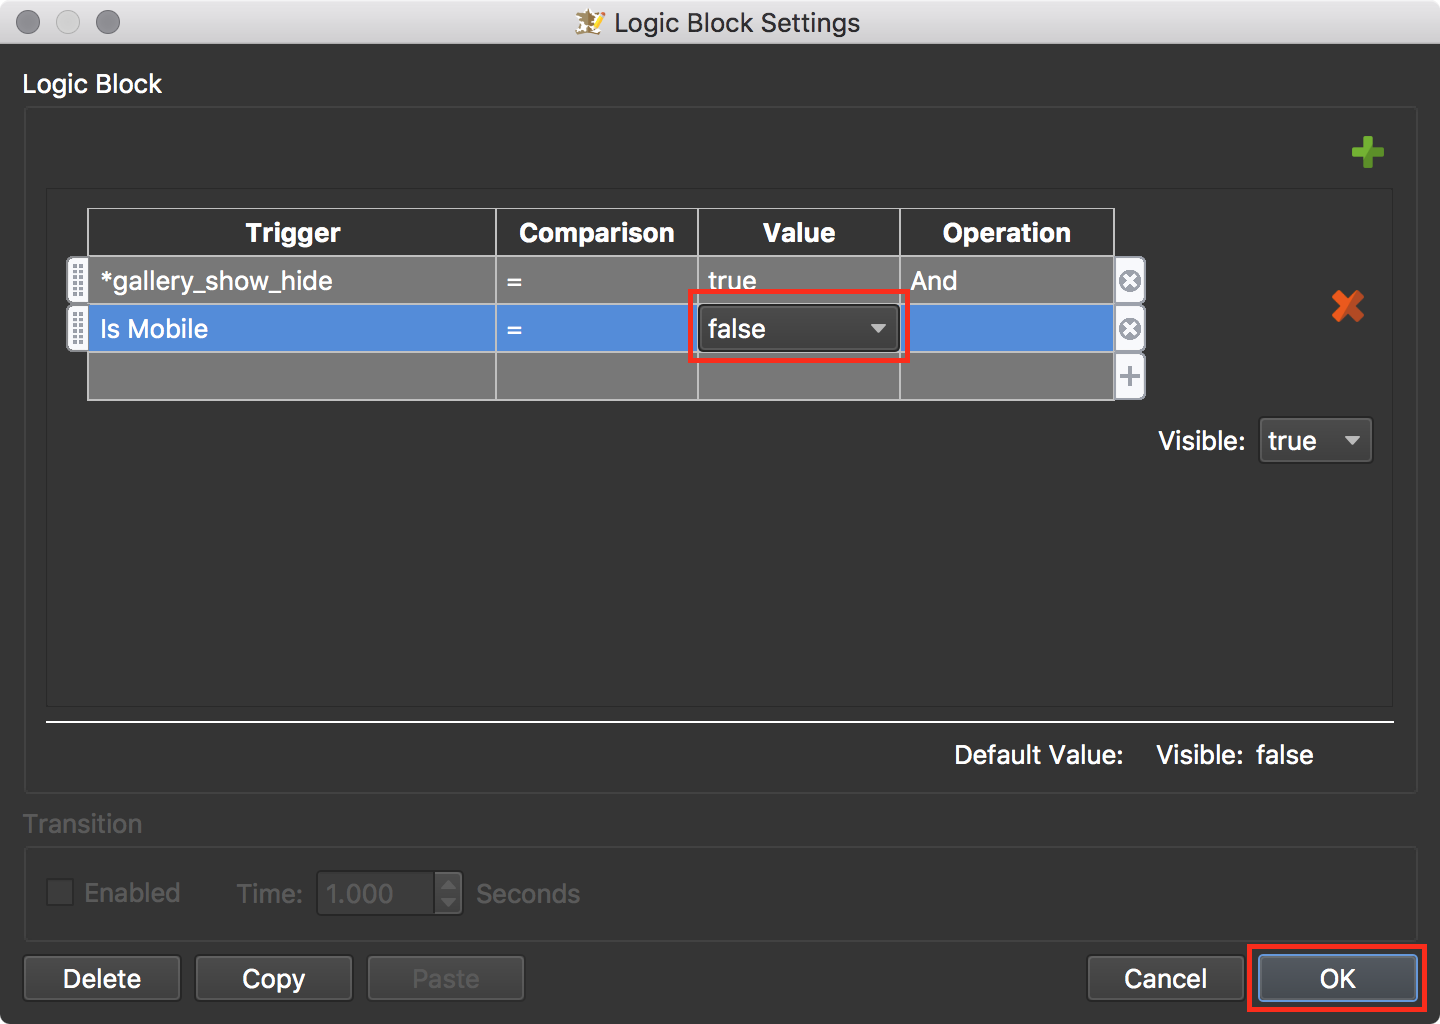1440x1024 pixels.
Task: Select the Is Mobile trigger cell
Action: coord(292,329)
